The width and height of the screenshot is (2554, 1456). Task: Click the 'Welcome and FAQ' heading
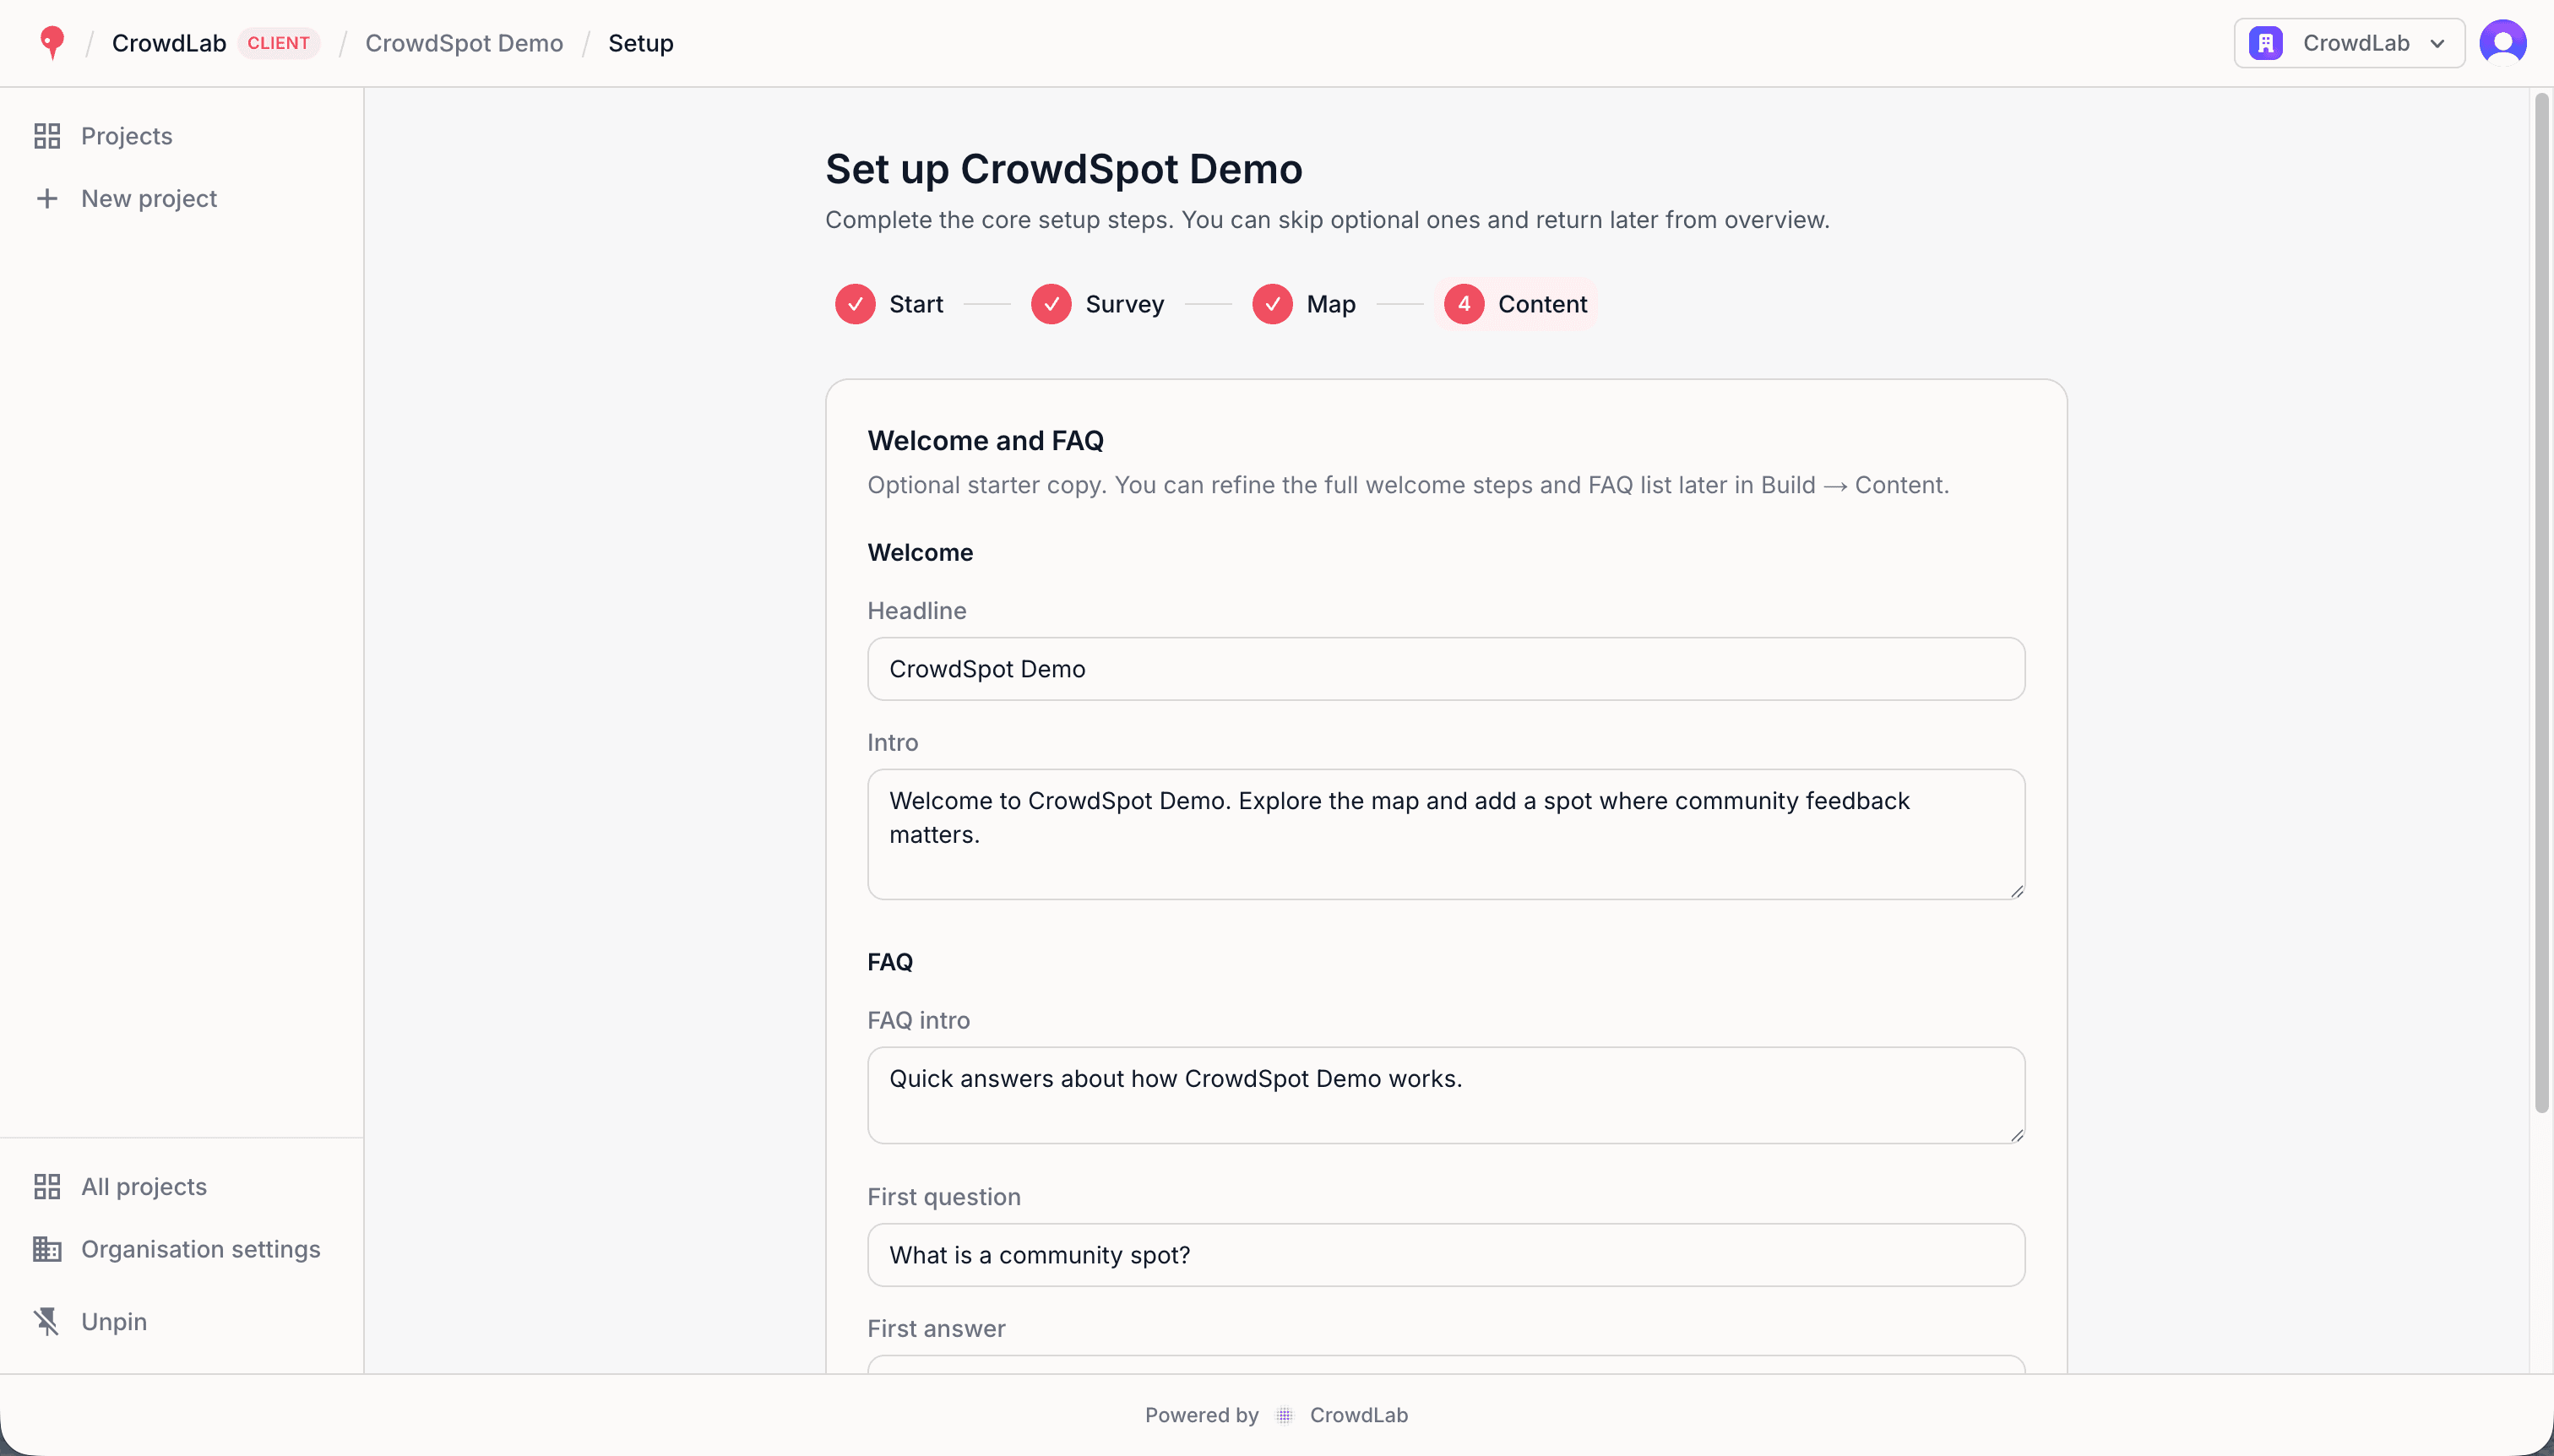pyautogui.click(x=985, y=441)
